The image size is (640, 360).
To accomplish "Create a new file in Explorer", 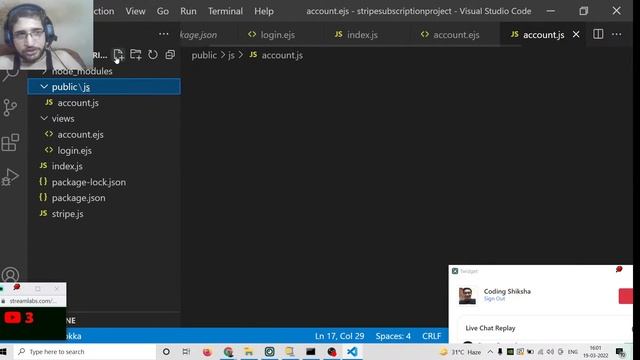I will coord(118,54).
